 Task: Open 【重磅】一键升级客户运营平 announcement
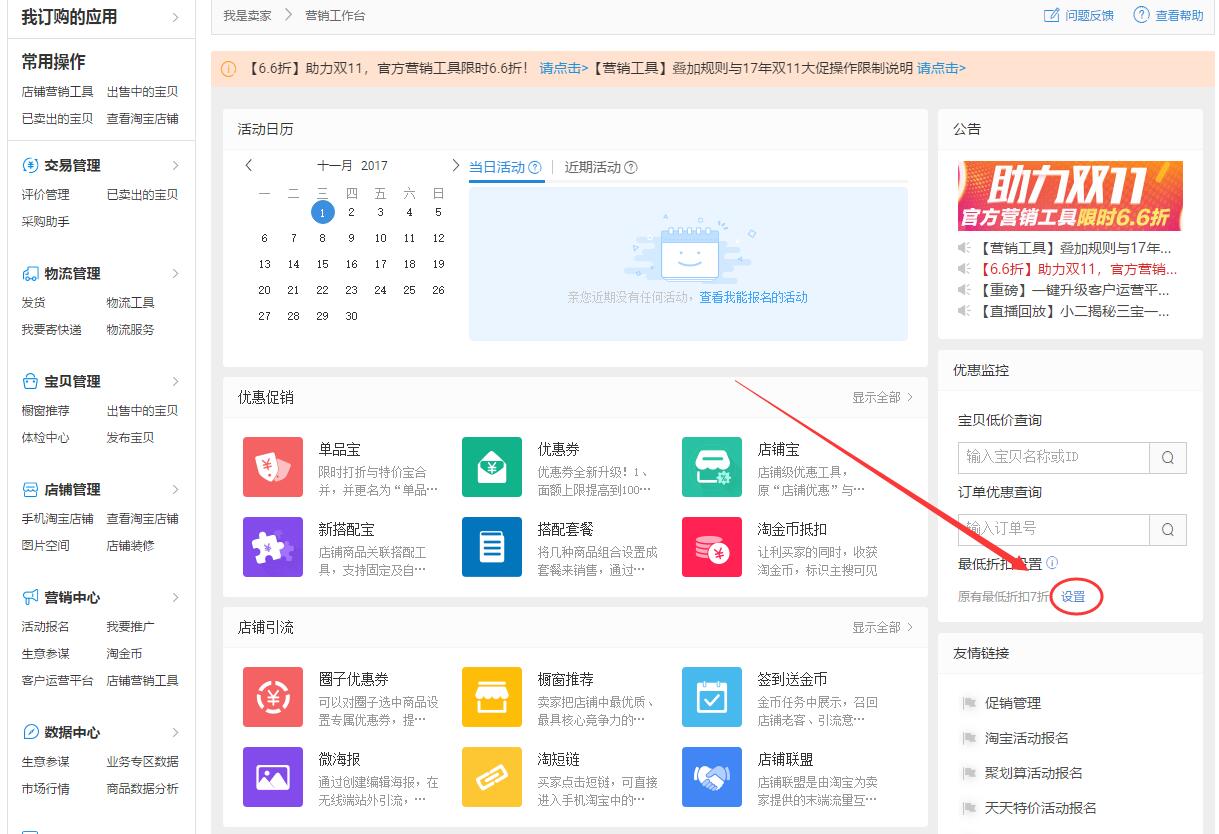pos(1074,290)
